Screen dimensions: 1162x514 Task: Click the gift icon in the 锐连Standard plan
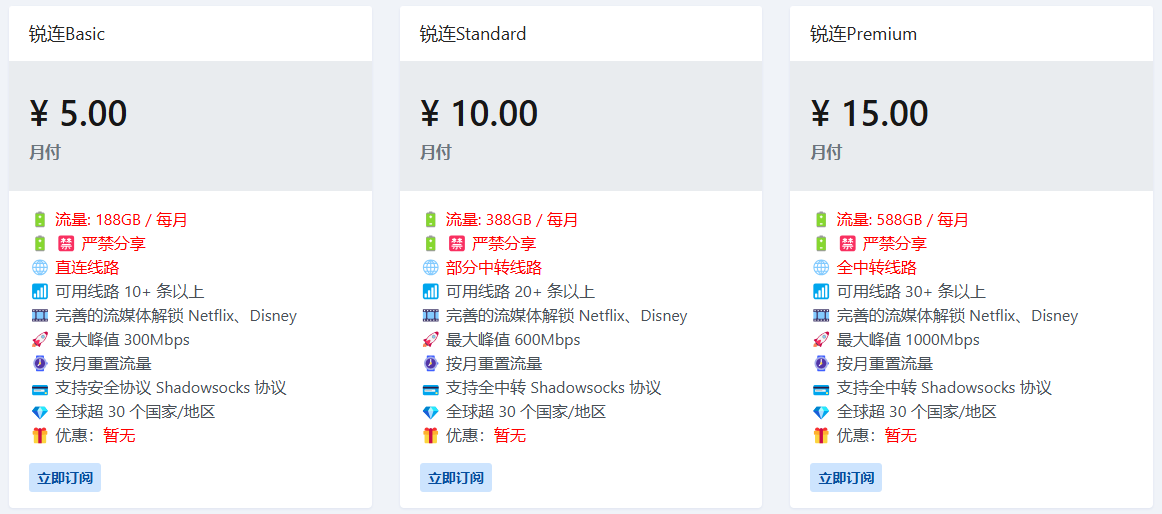click(x=431, y=435)
